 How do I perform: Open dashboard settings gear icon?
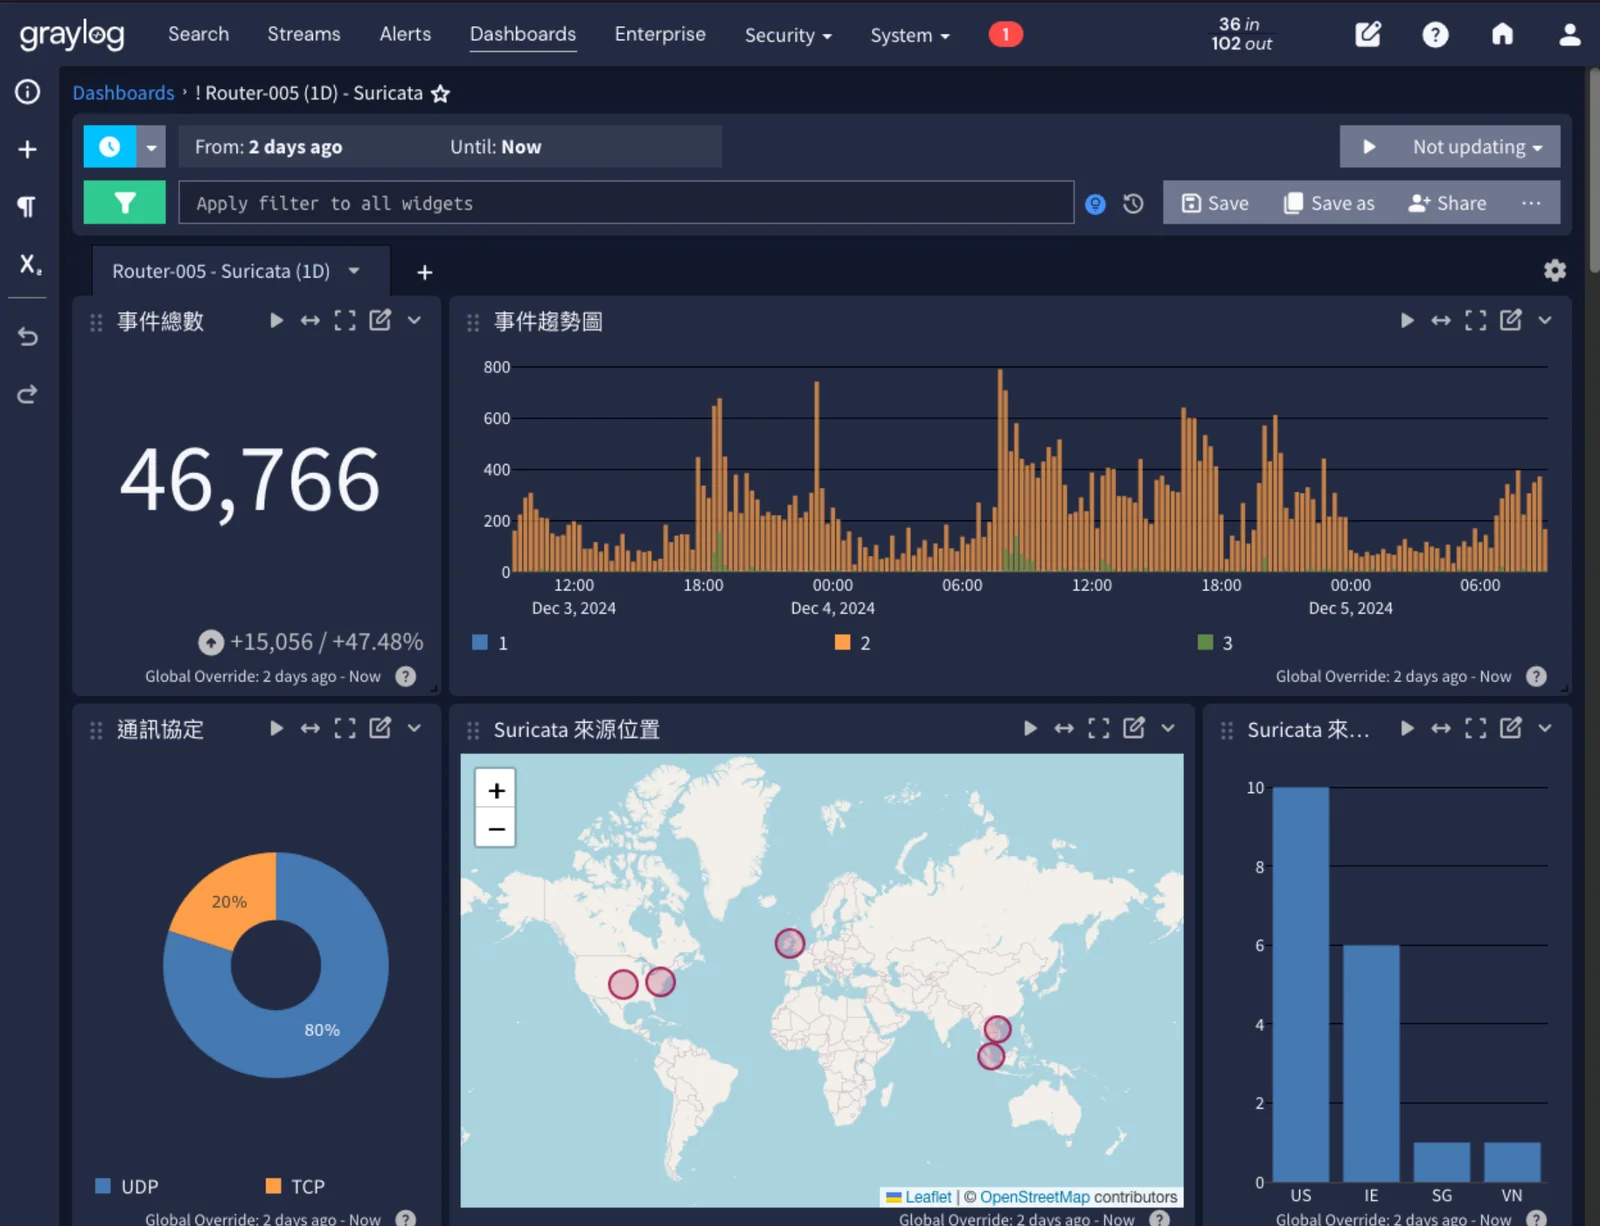pyautogui.click(x=1554, y=270)
